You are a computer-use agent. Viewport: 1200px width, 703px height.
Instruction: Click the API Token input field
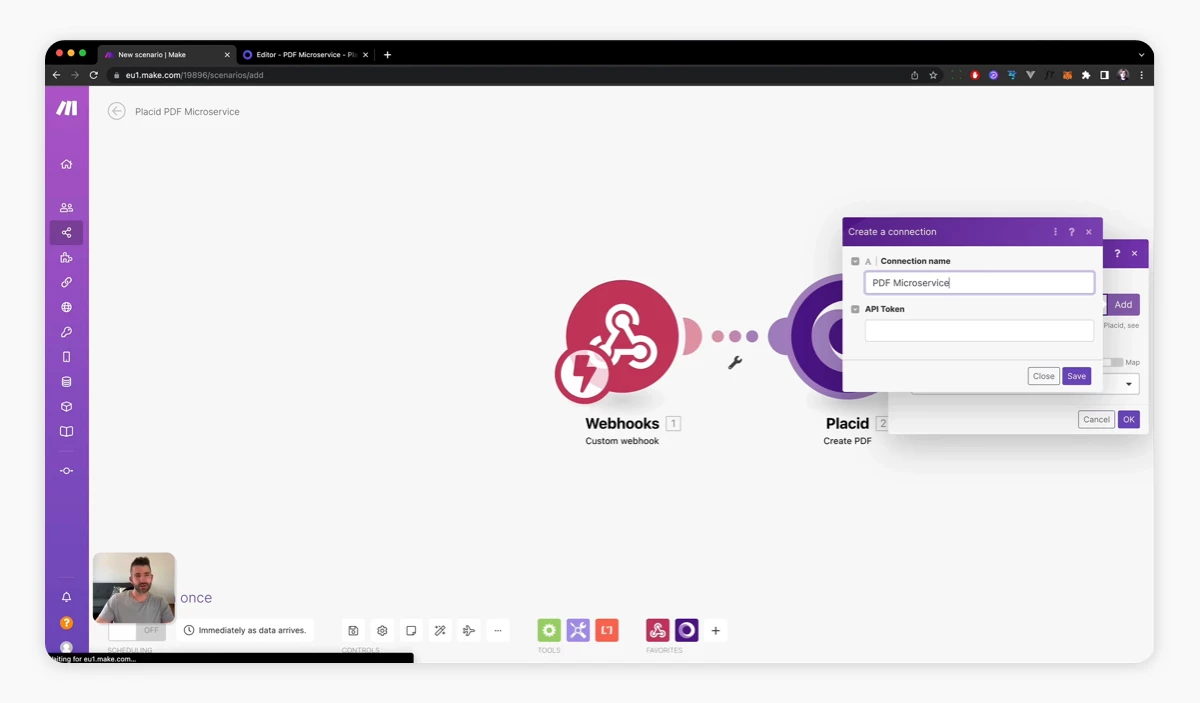(x=979, y=331)
